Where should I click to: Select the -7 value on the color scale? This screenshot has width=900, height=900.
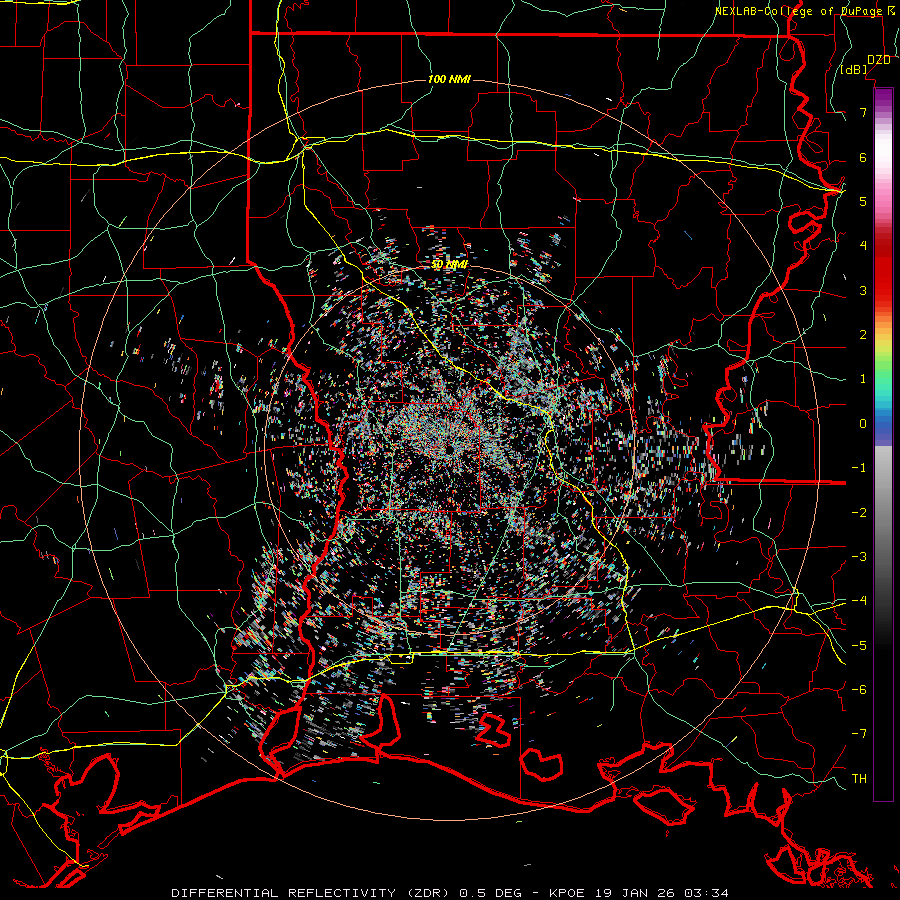(x=859, y=734)
